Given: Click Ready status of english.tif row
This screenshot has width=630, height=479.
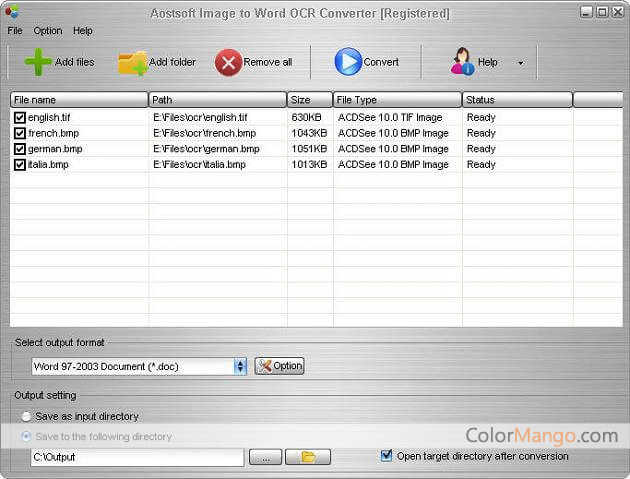Looking at the screenshot, I should click(481, 117).
